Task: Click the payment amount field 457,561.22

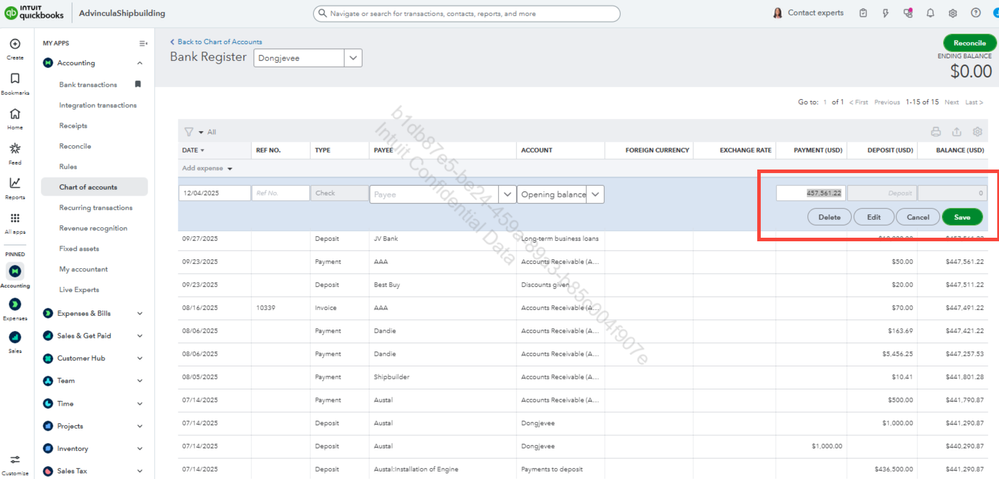Action: [x=811, y=193]
